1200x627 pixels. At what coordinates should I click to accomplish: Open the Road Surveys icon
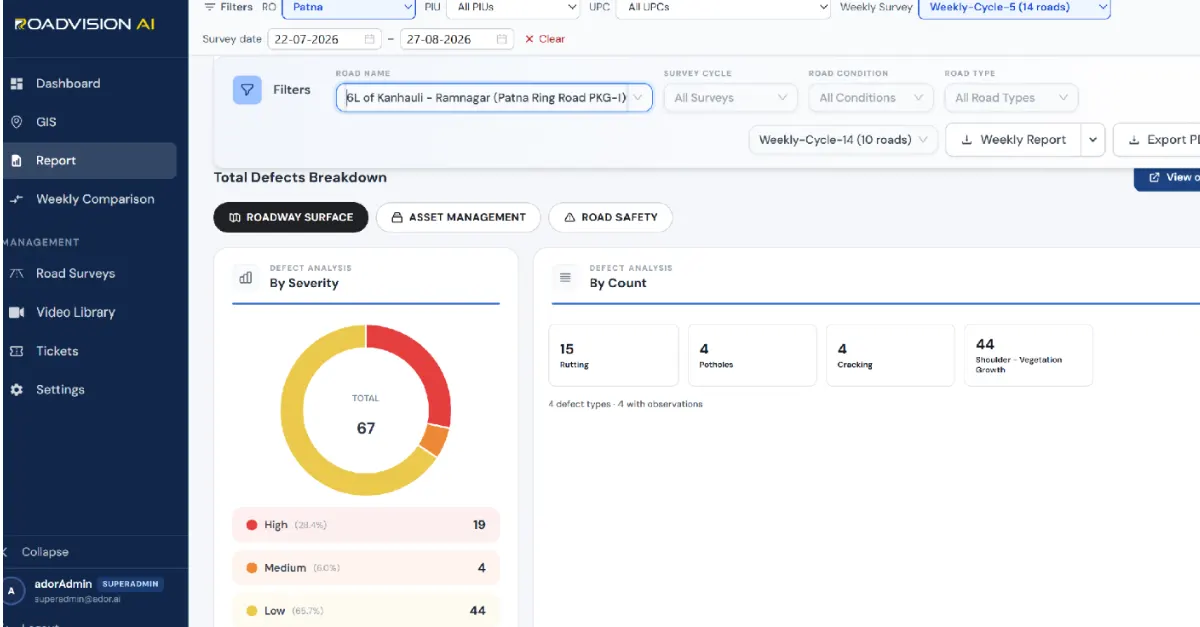pos(16,273)
